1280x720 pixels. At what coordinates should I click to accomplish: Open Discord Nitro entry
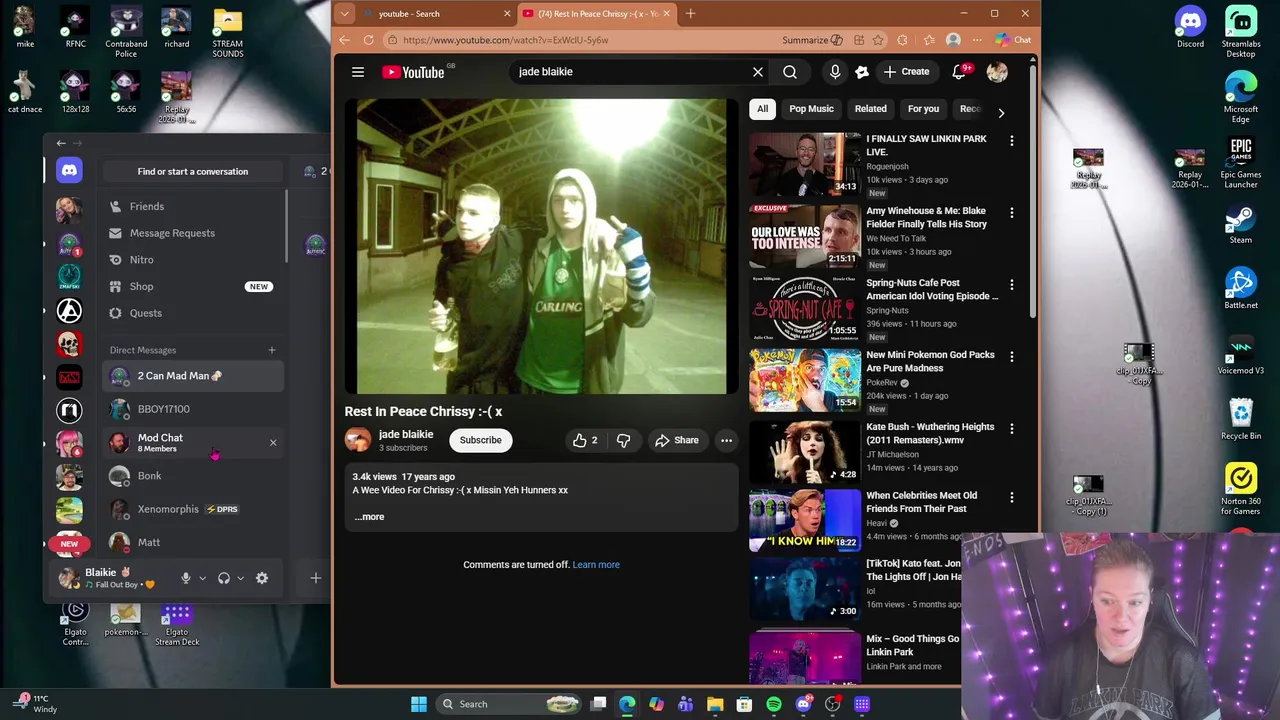193,260
